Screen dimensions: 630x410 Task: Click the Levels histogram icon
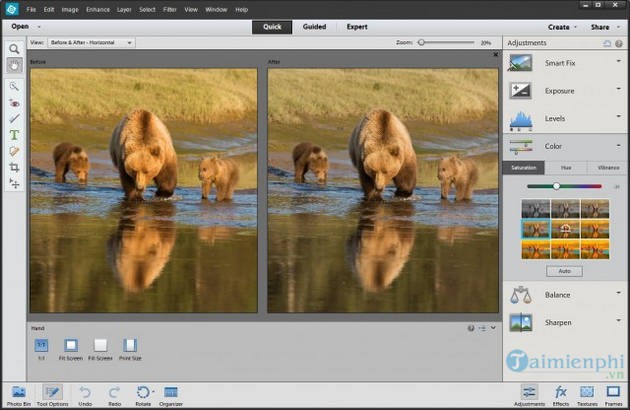(521, 120)
